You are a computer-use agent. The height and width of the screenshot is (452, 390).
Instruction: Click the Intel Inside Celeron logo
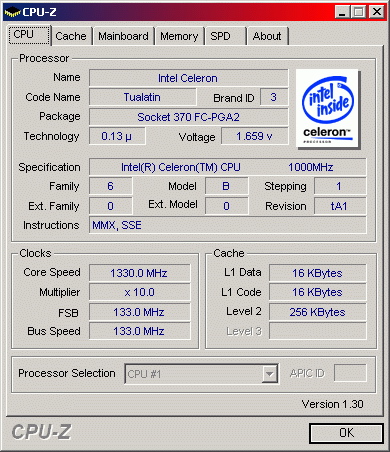[x=328, y=108]
